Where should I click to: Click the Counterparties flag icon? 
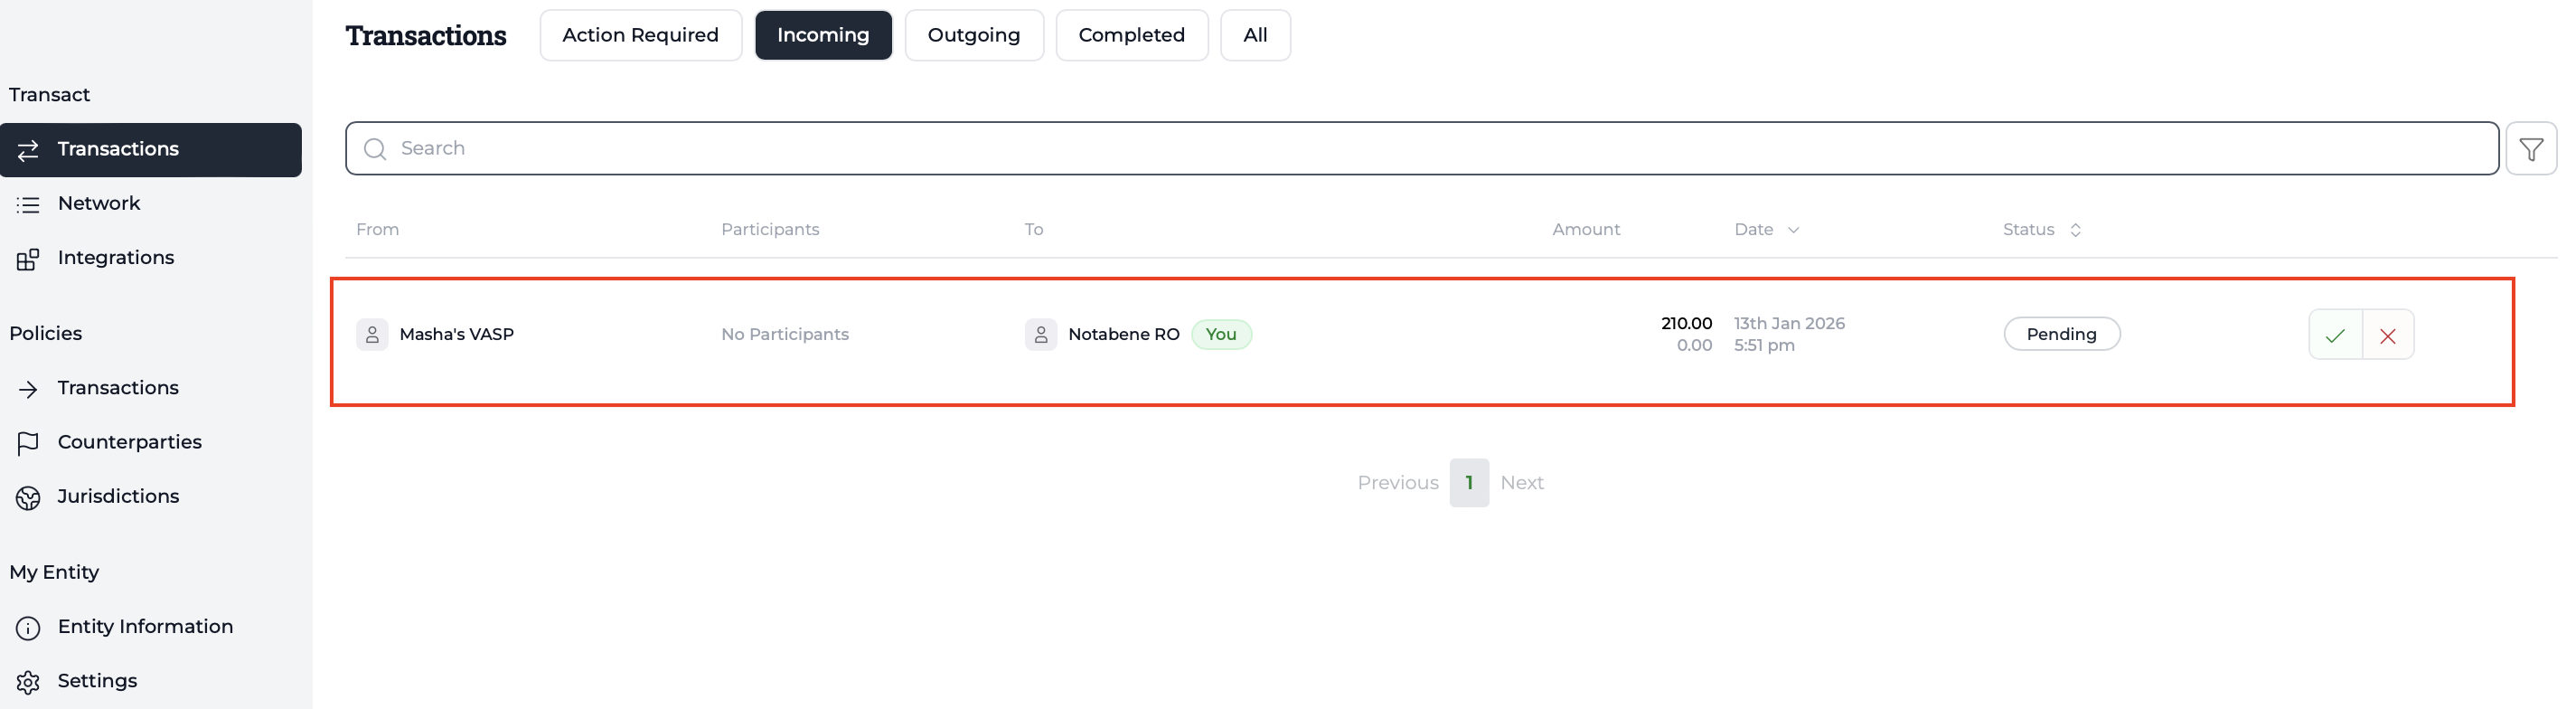[x=28, y=443]
